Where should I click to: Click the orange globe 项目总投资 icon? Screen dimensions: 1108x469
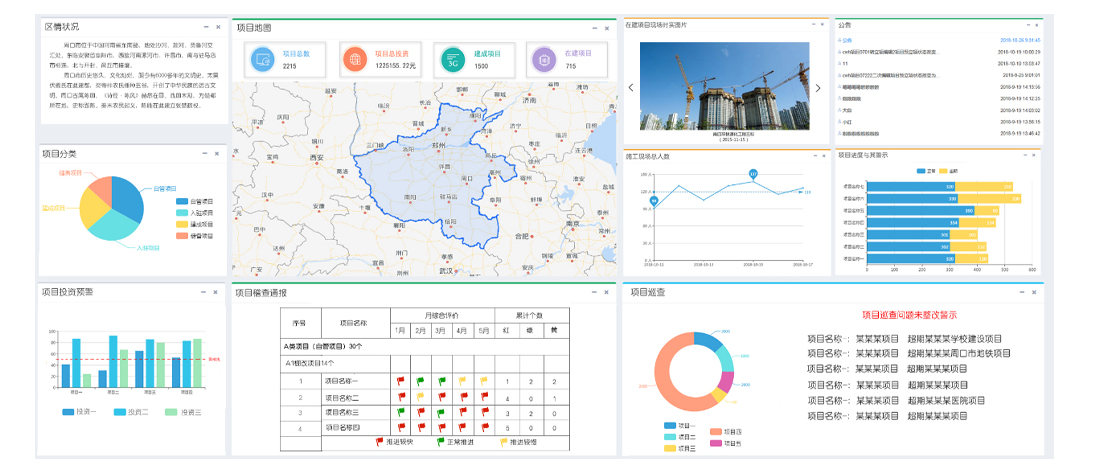click(355, 59)
